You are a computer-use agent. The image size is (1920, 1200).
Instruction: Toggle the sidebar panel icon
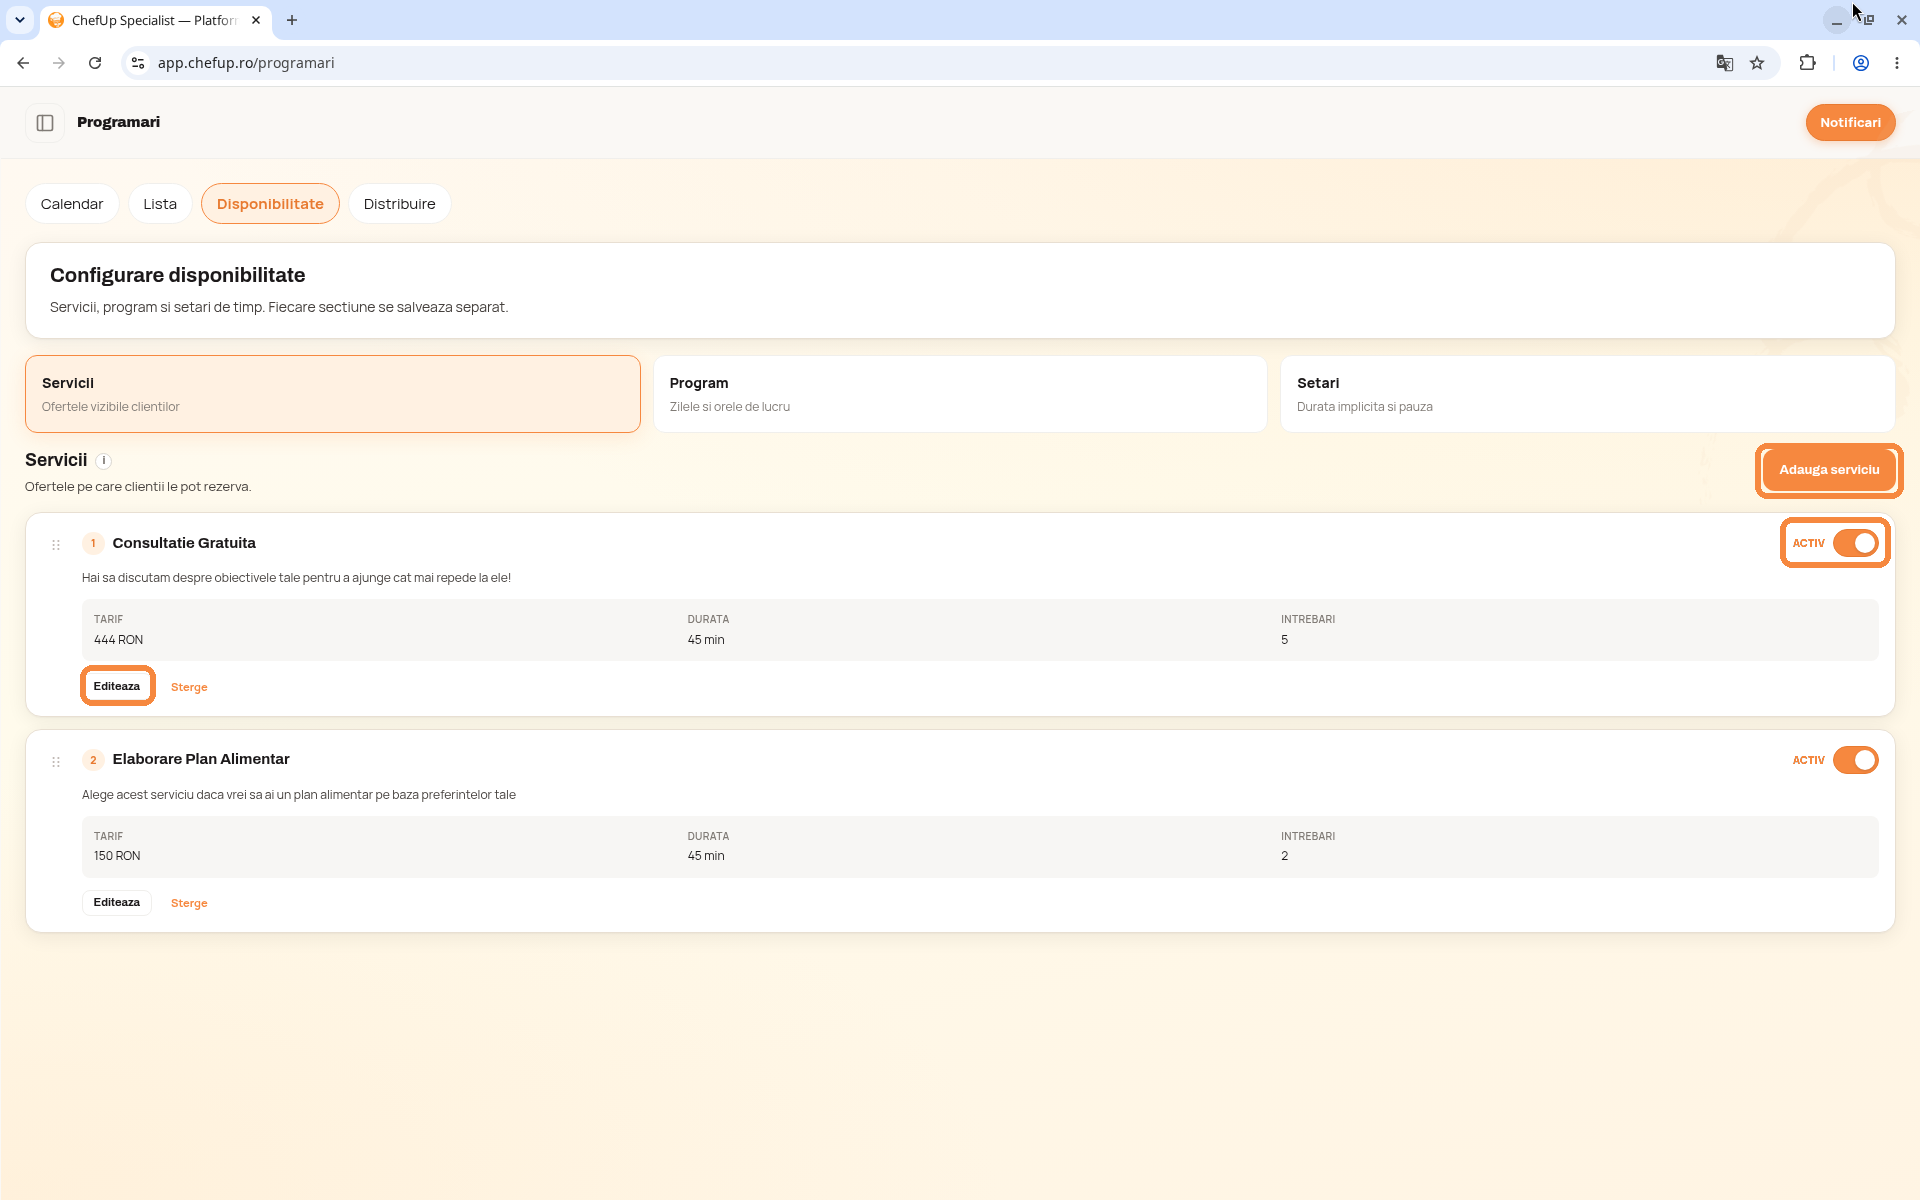click(x=45, y=123)
